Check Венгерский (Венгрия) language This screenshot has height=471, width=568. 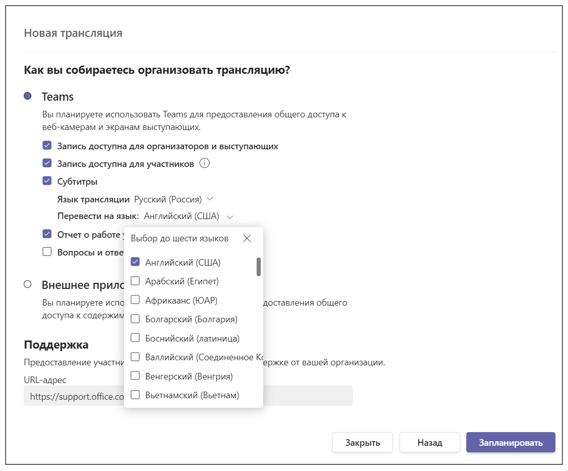click(x=135, y=376)
